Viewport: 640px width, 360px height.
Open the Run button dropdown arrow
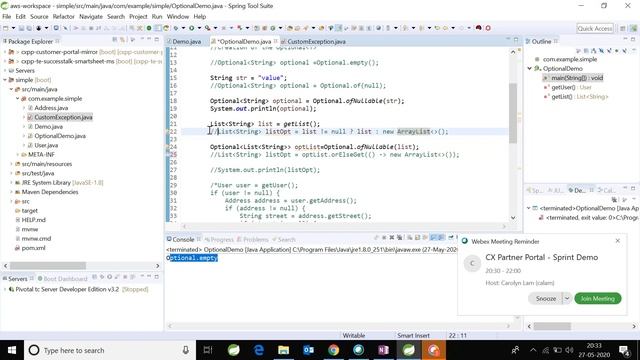point(199,28)
